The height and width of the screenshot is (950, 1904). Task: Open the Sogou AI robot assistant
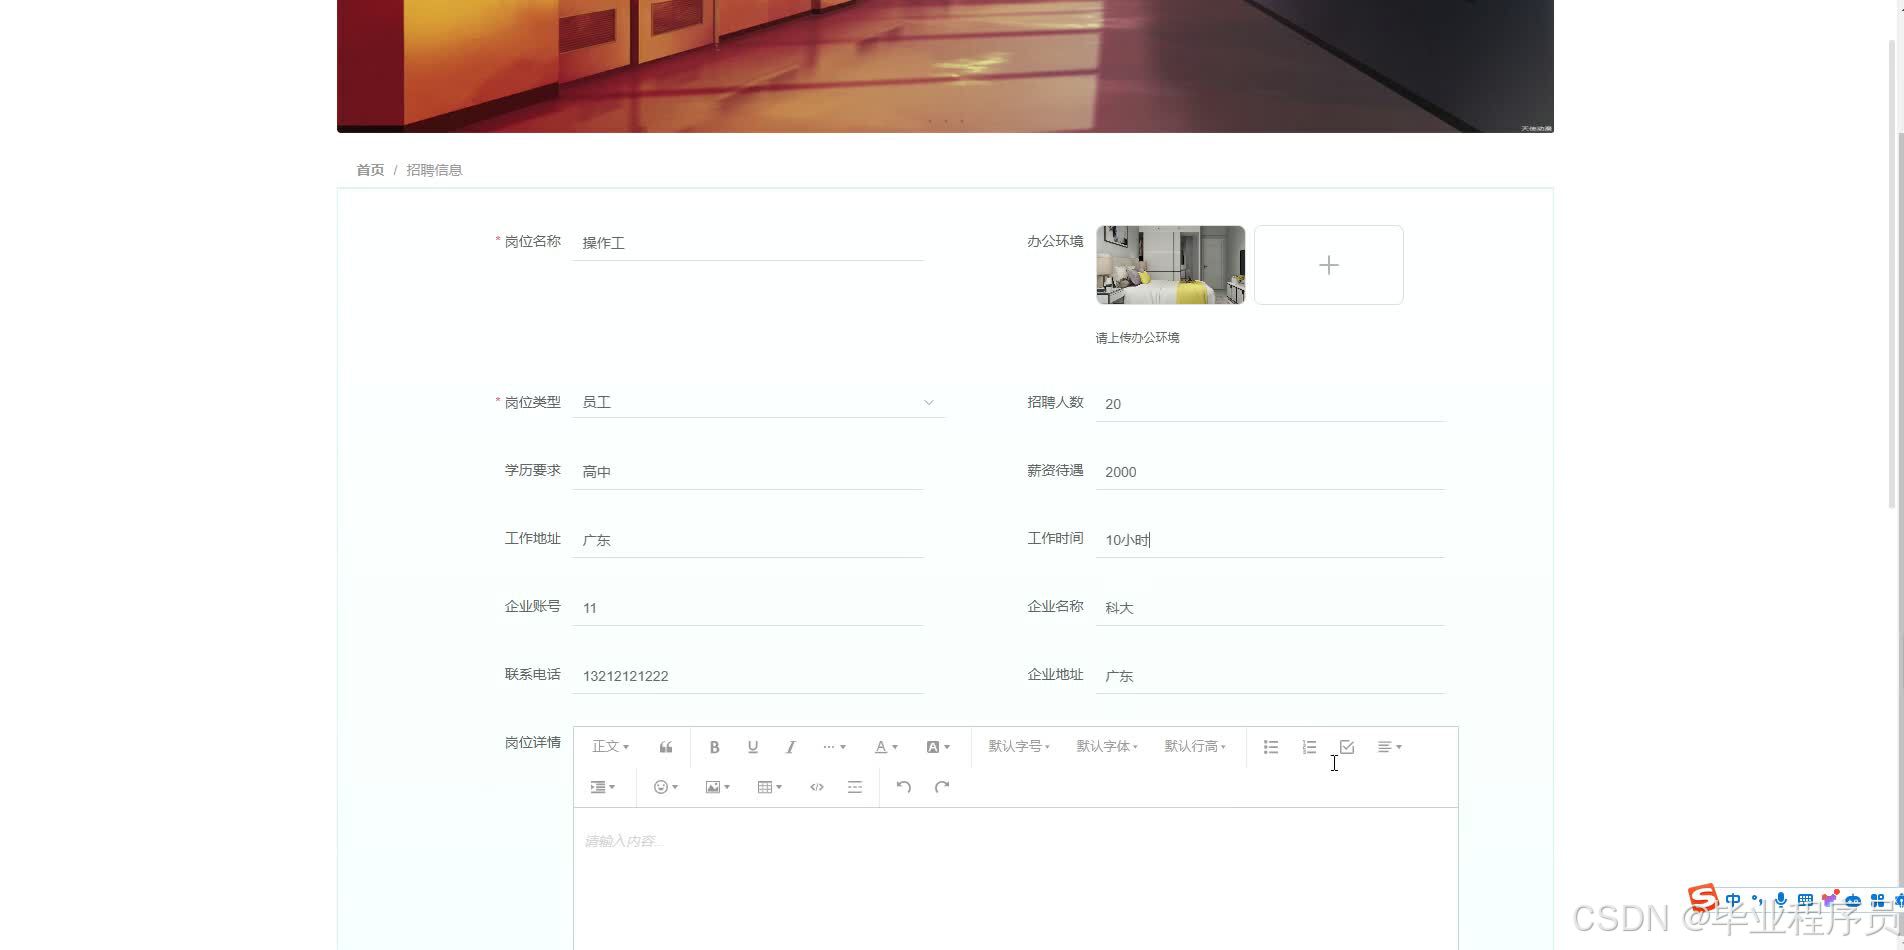(1853, 900)
